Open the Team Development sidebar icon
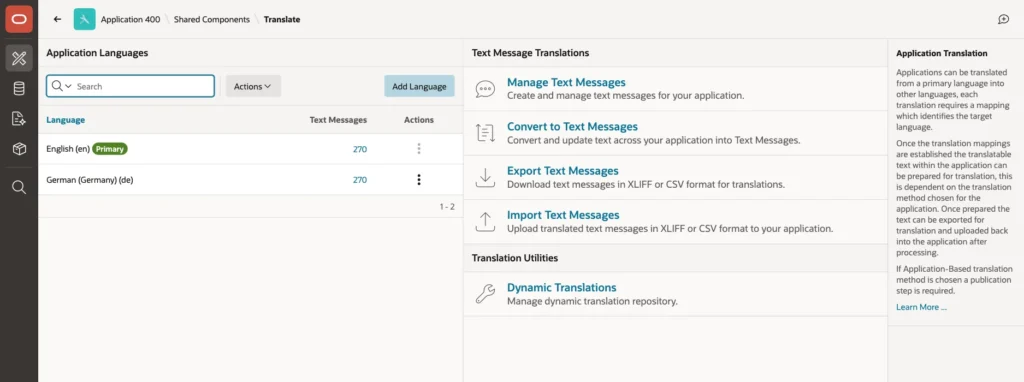The height and width of the screenshot is (382, 1024). coord(19,118)
